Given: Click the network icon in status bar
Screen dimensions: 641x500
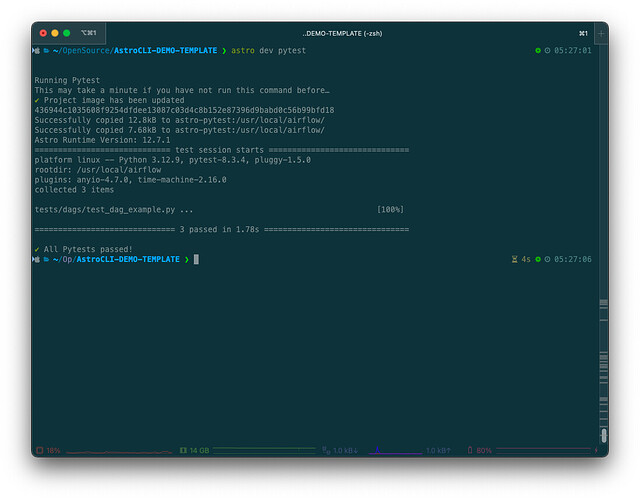Looking at the screenshot, I should point(326,450).
